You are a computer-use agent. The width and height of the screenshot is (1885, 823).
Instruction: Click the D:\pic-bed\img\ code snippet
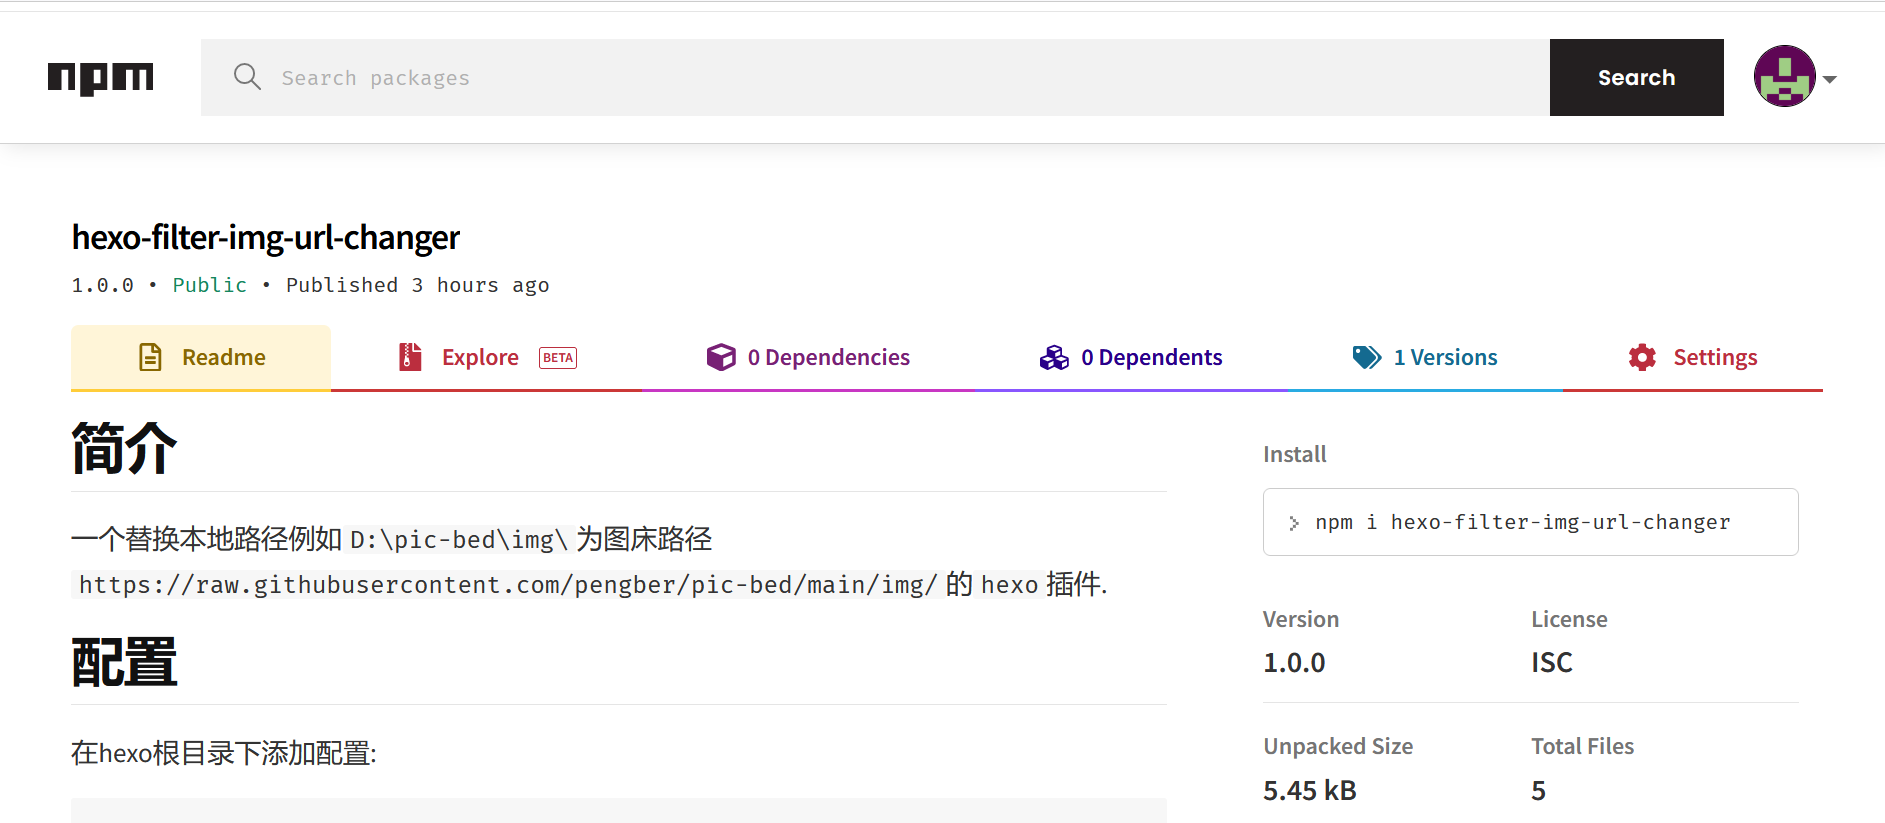click(459, 540)
